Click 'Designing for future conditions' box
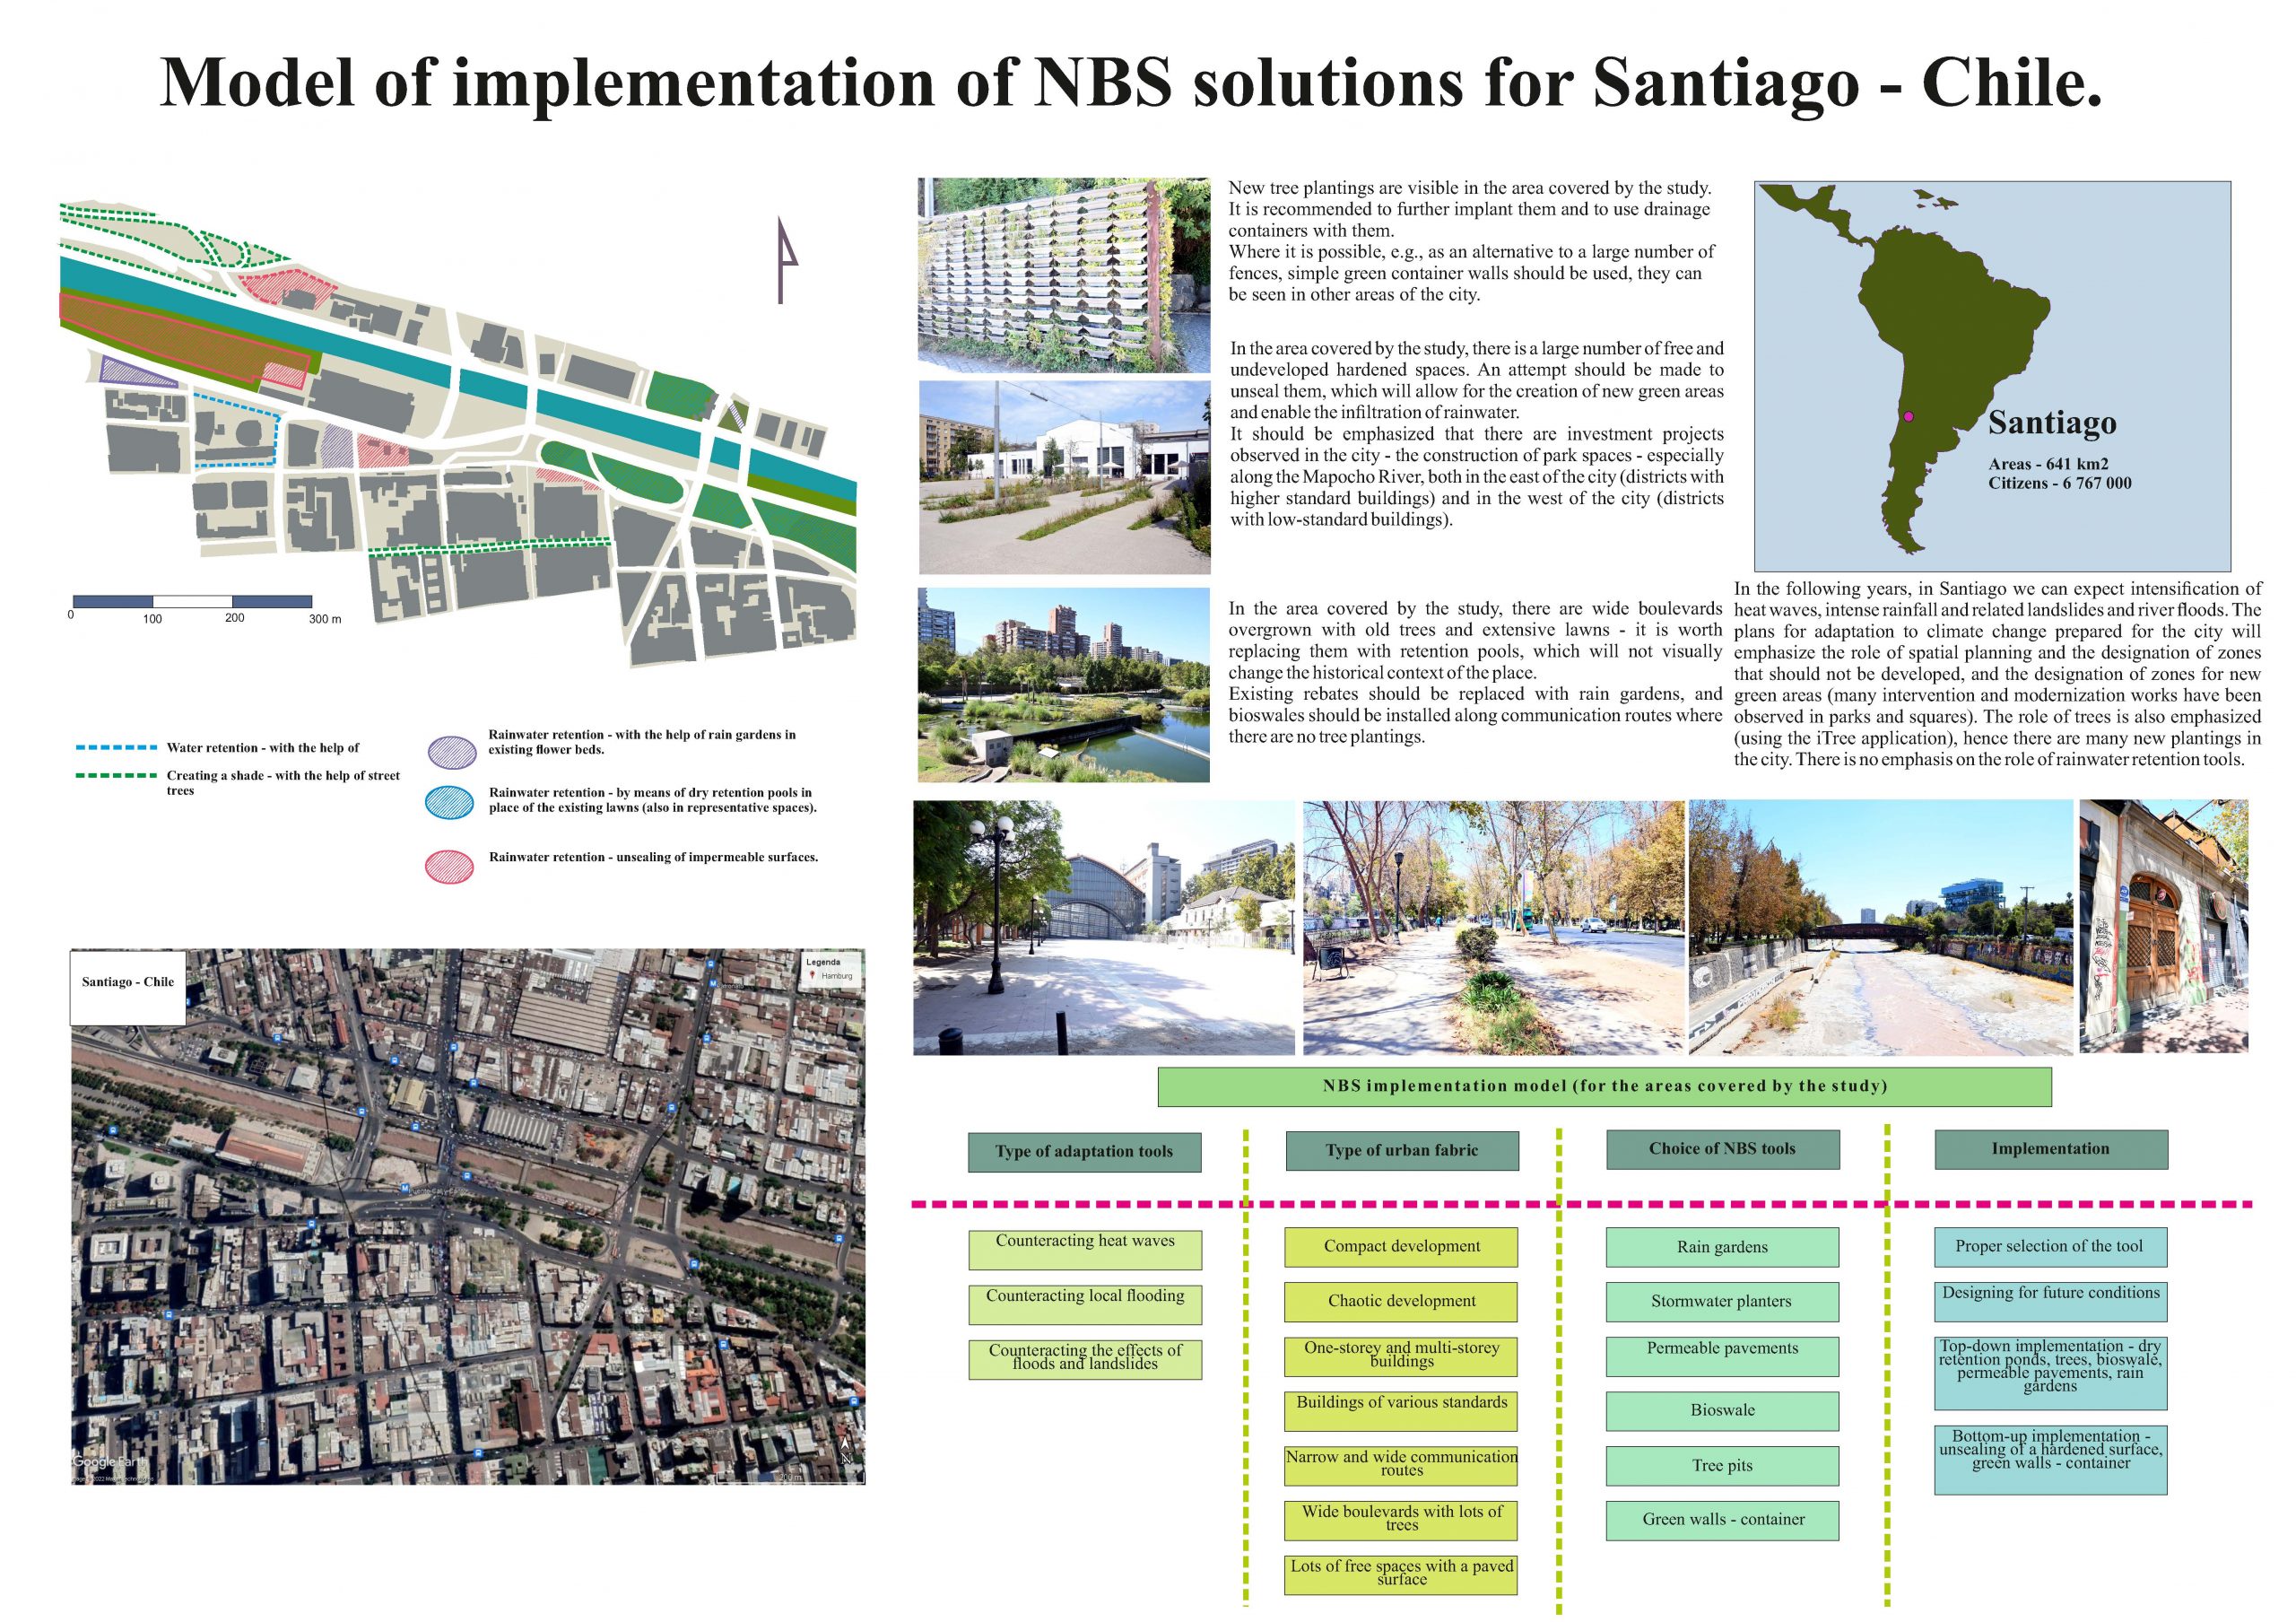2296x1622 pixels. 2050,1302
